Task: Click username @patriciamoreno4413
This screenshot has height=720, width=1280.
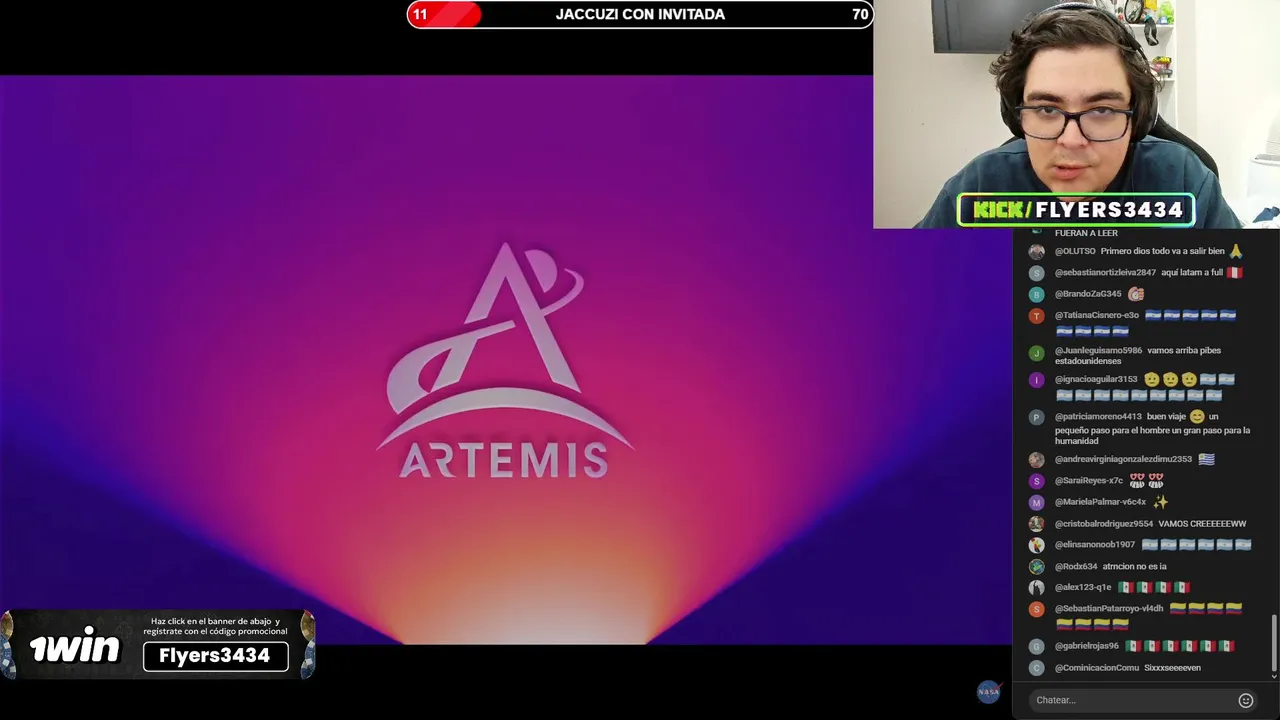Action: coord(1098,417)
